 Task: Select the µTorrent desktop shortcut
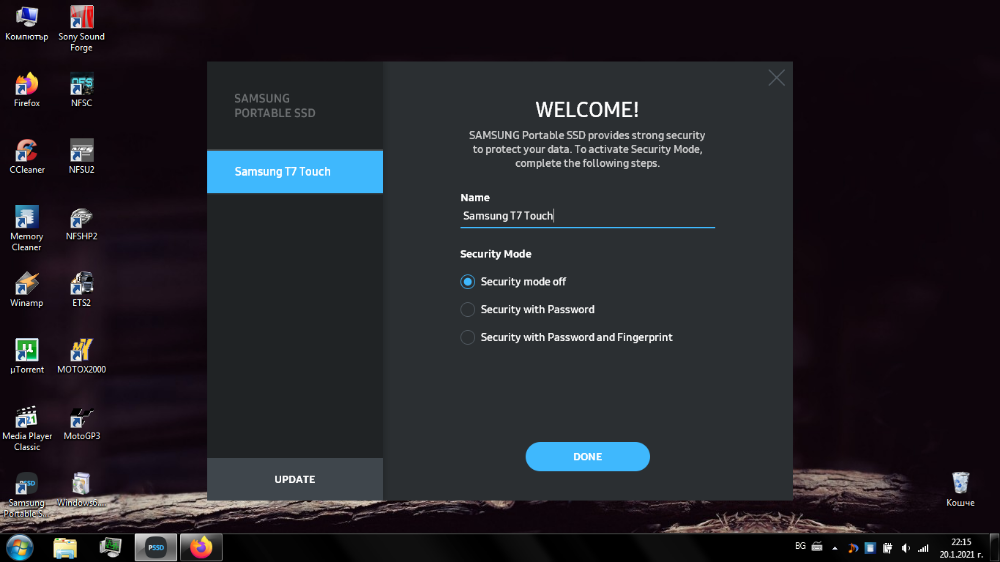click(x=27, y=356)
